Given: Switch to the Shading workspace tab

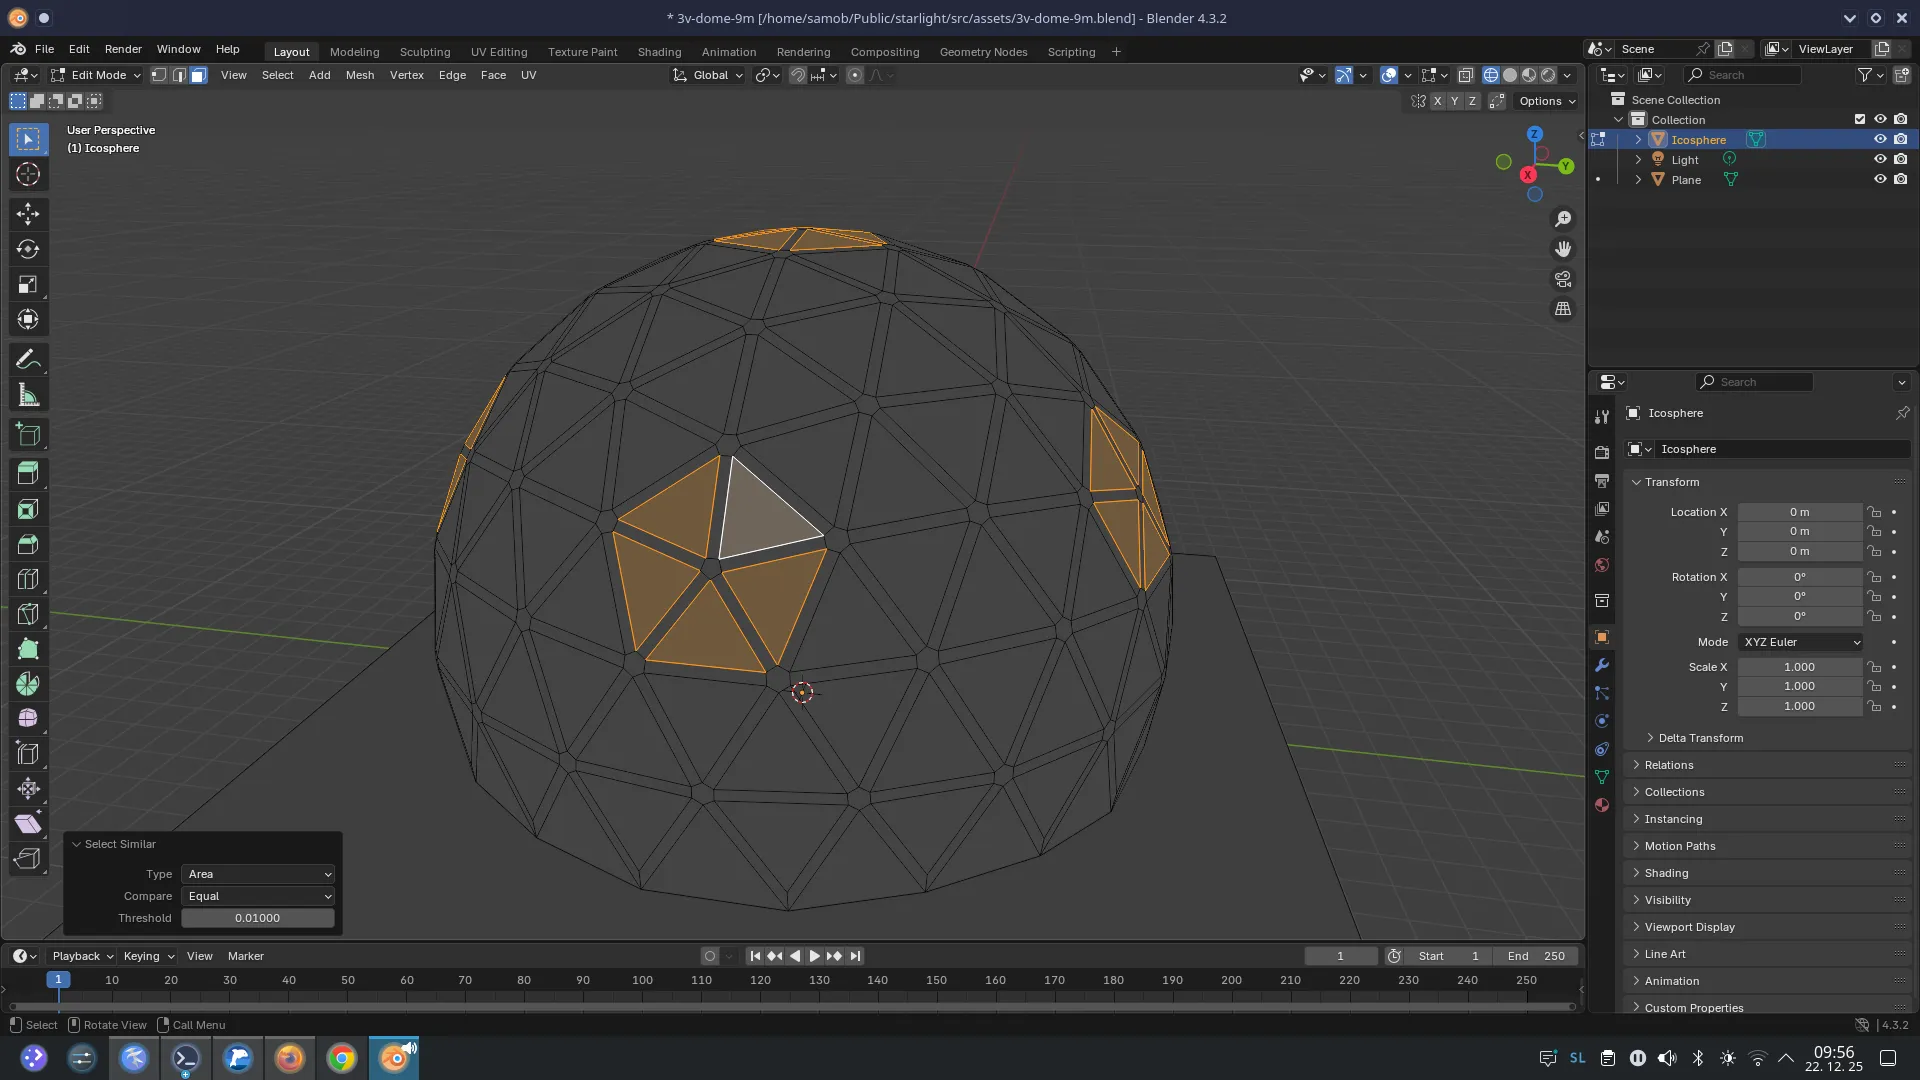Looking at the screenshot, I should pos(659,51).
